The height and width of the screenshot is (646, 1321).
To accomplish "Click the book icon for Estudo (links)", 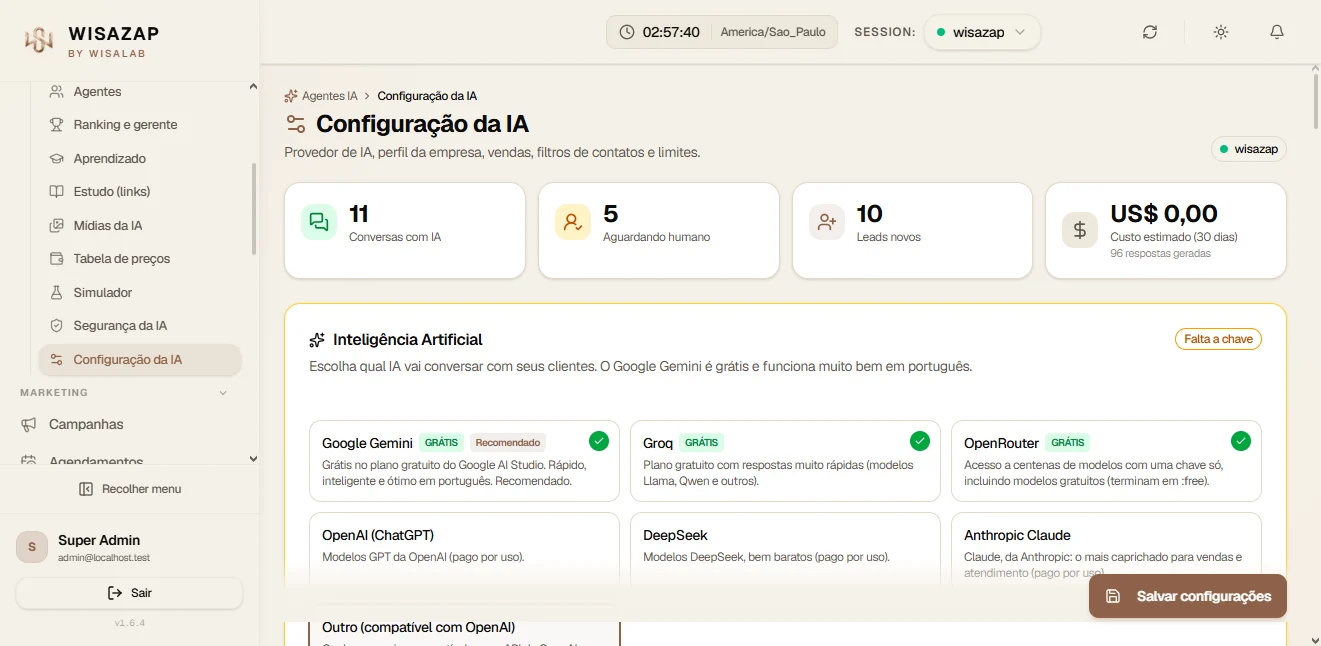I will click(x=57, y=192).
